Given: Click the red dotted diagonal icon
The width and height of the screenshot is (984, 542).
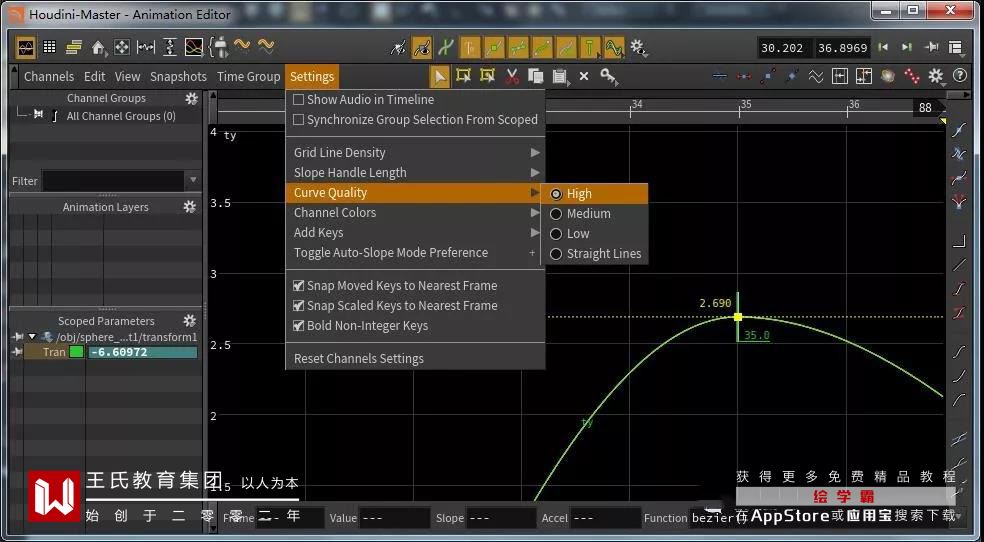Looking at the screenshot, I should (x=911, y=77).
